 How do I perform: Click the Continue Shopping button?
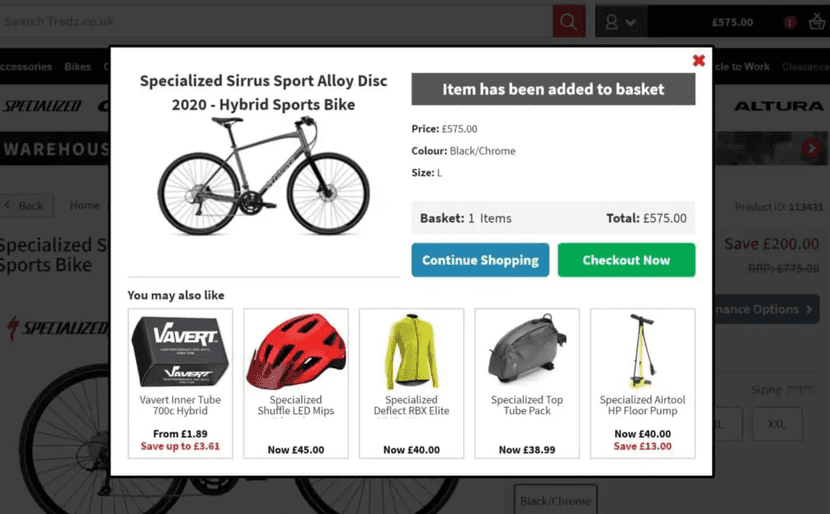click(x=480, y=260)
